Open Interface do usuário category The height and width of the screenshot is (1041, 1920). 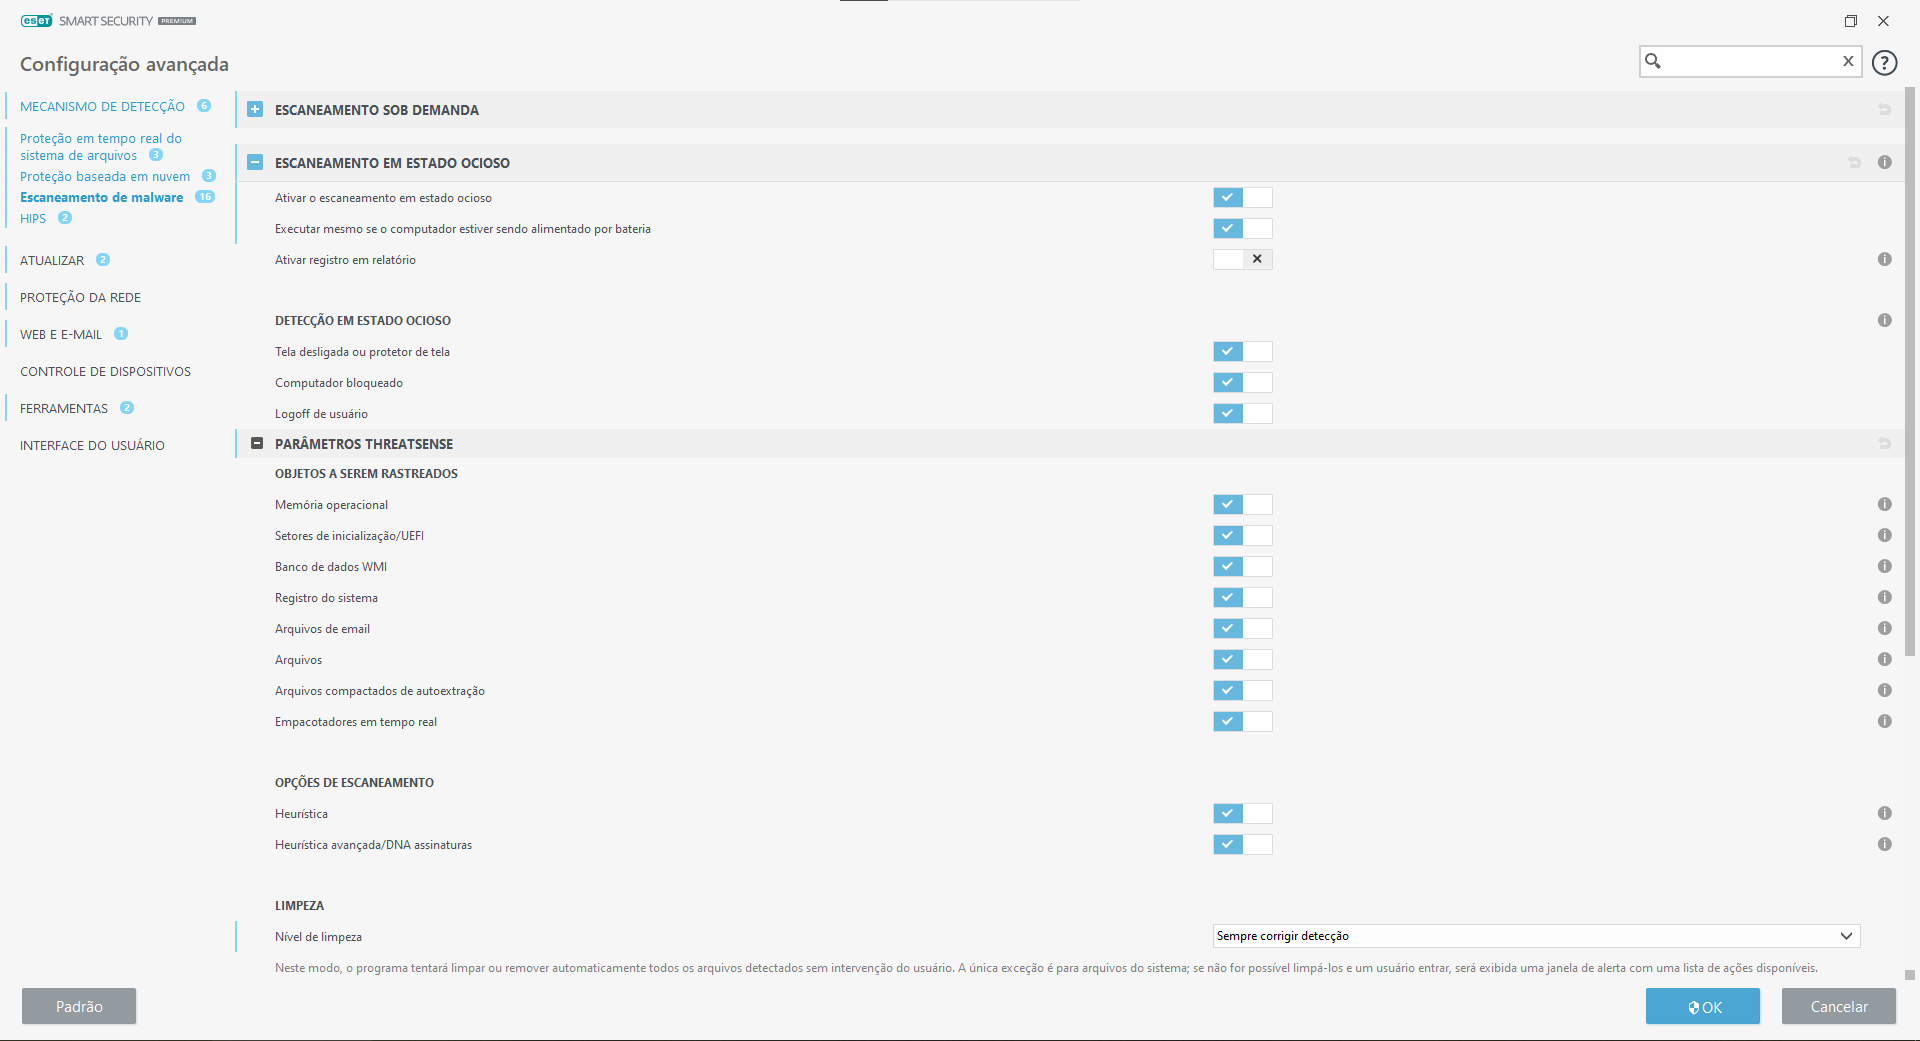pos(92,445)
